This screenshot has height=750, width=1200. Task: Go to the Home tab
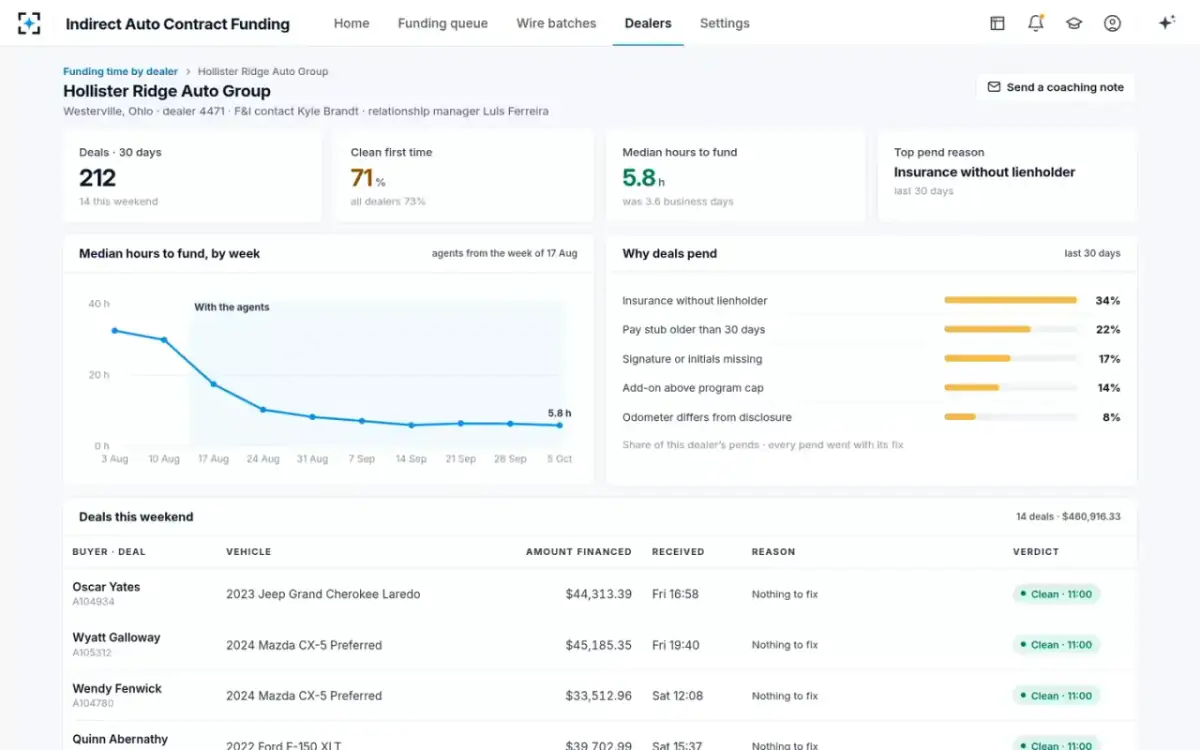click(351, 23)
